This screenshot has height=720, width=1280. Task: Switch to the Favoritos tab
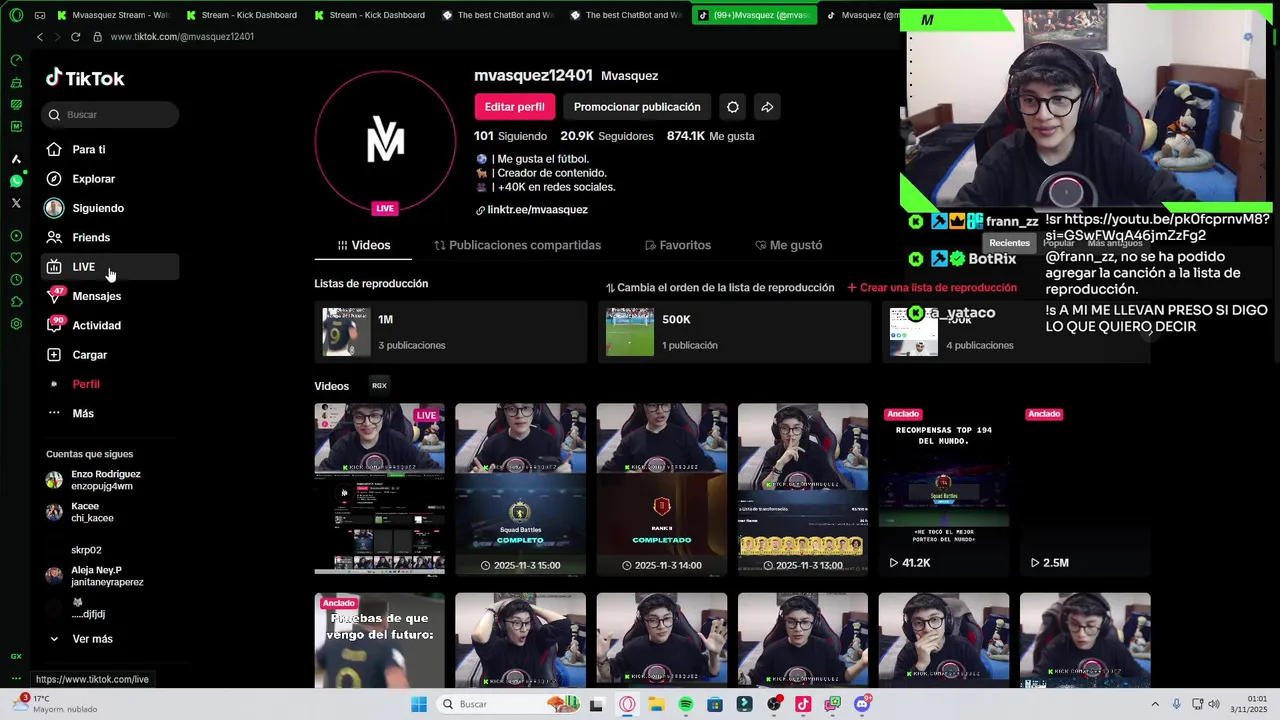click(678, 245)
